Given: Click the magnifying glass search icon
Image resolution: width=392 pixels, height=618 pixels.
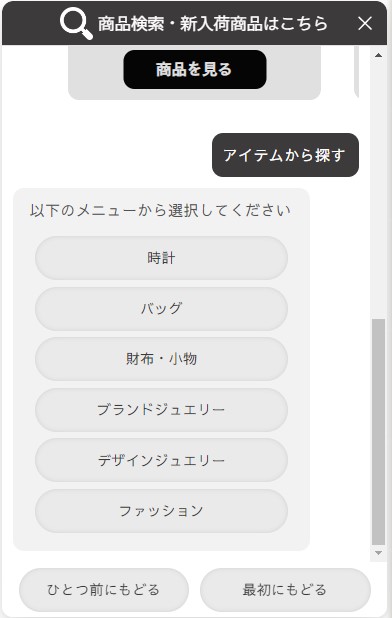Looking at the screenshot, I should pyautogui.click(x=76, y=24).
